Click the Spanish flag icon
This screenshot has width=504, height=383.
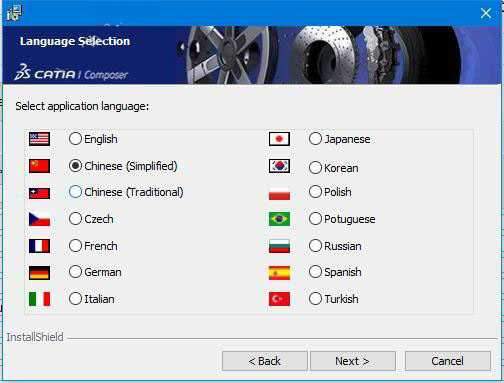(x=279, y=272)
